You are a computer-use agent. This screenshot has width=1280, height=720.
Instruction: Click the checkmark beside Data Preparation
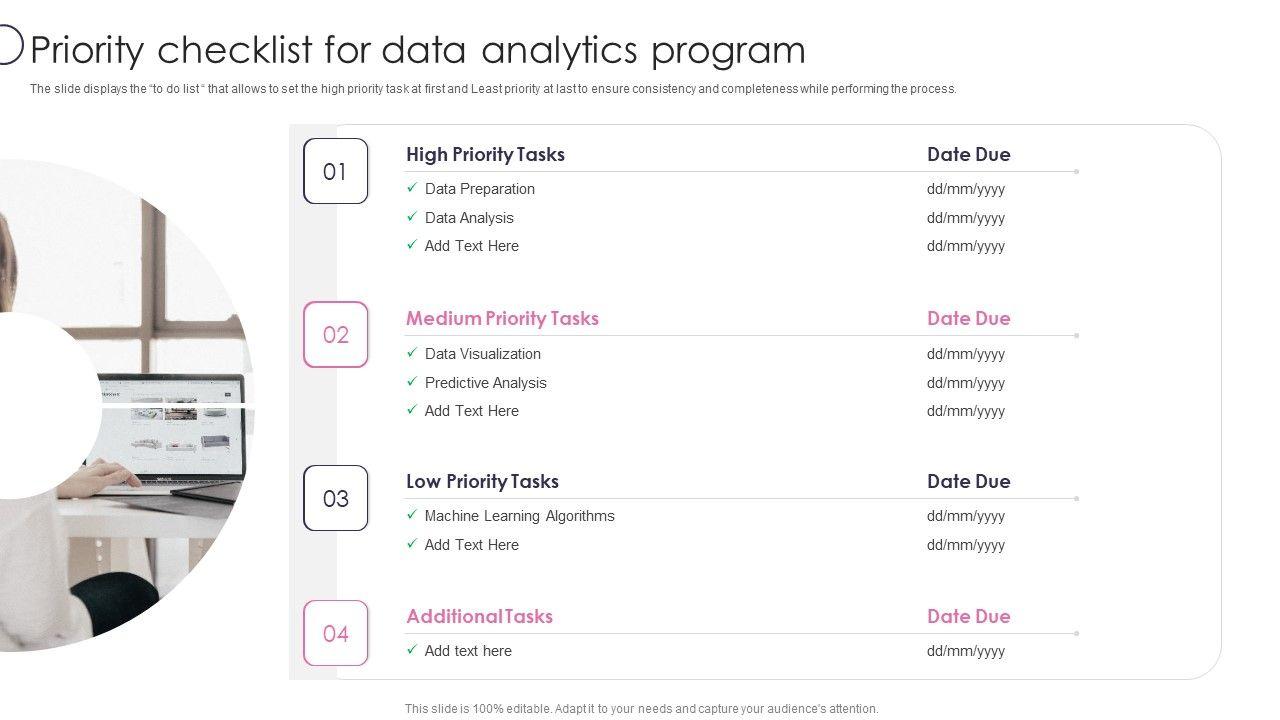(412, 188)
